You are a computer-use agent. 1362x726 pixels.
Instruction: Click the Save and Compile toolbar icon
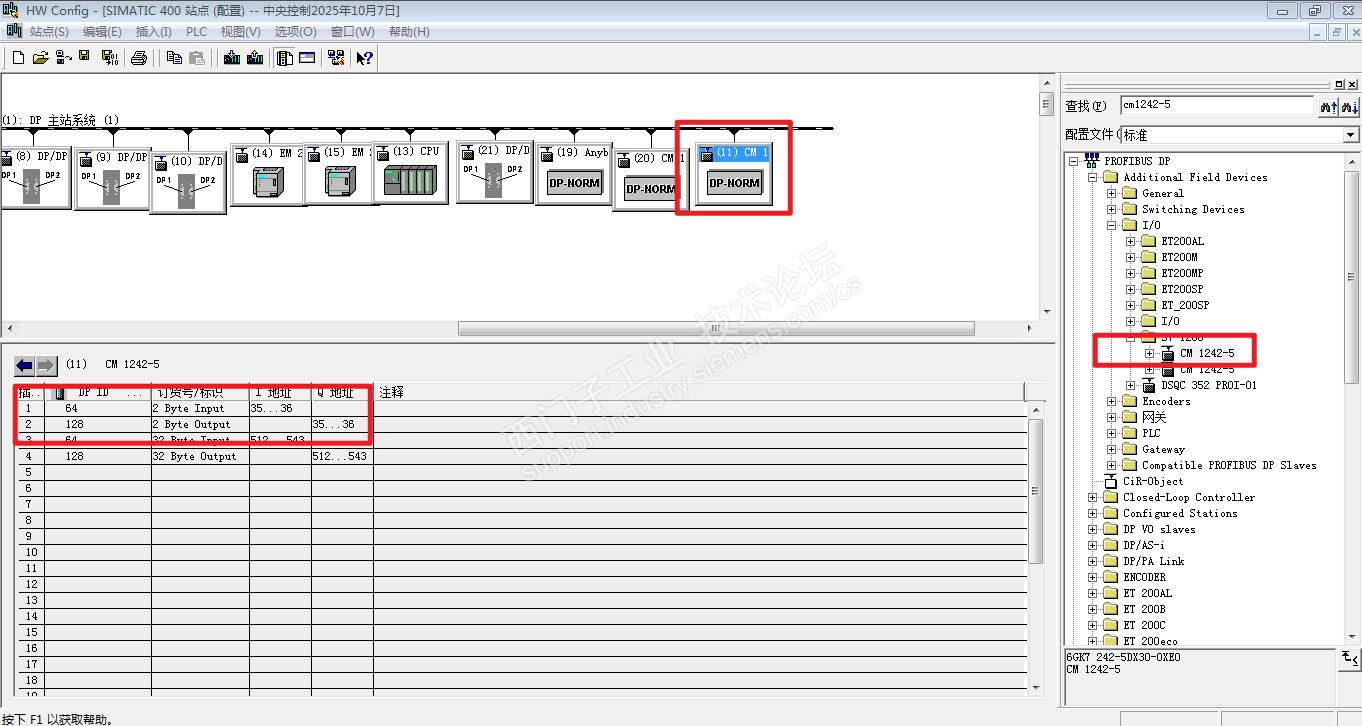click(x=108, y=58)
